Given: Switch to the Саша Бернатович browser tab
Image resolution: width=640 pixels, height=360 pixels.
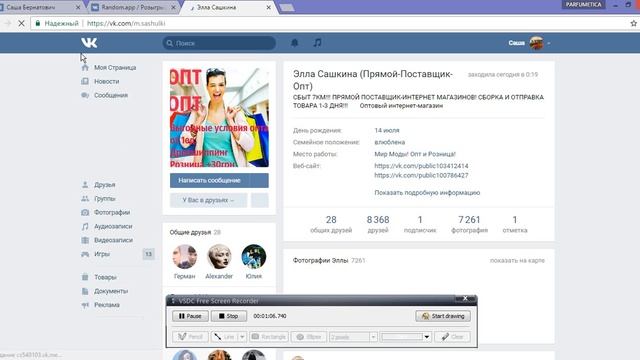Looking at the screenshot, I should click(39, 7).
